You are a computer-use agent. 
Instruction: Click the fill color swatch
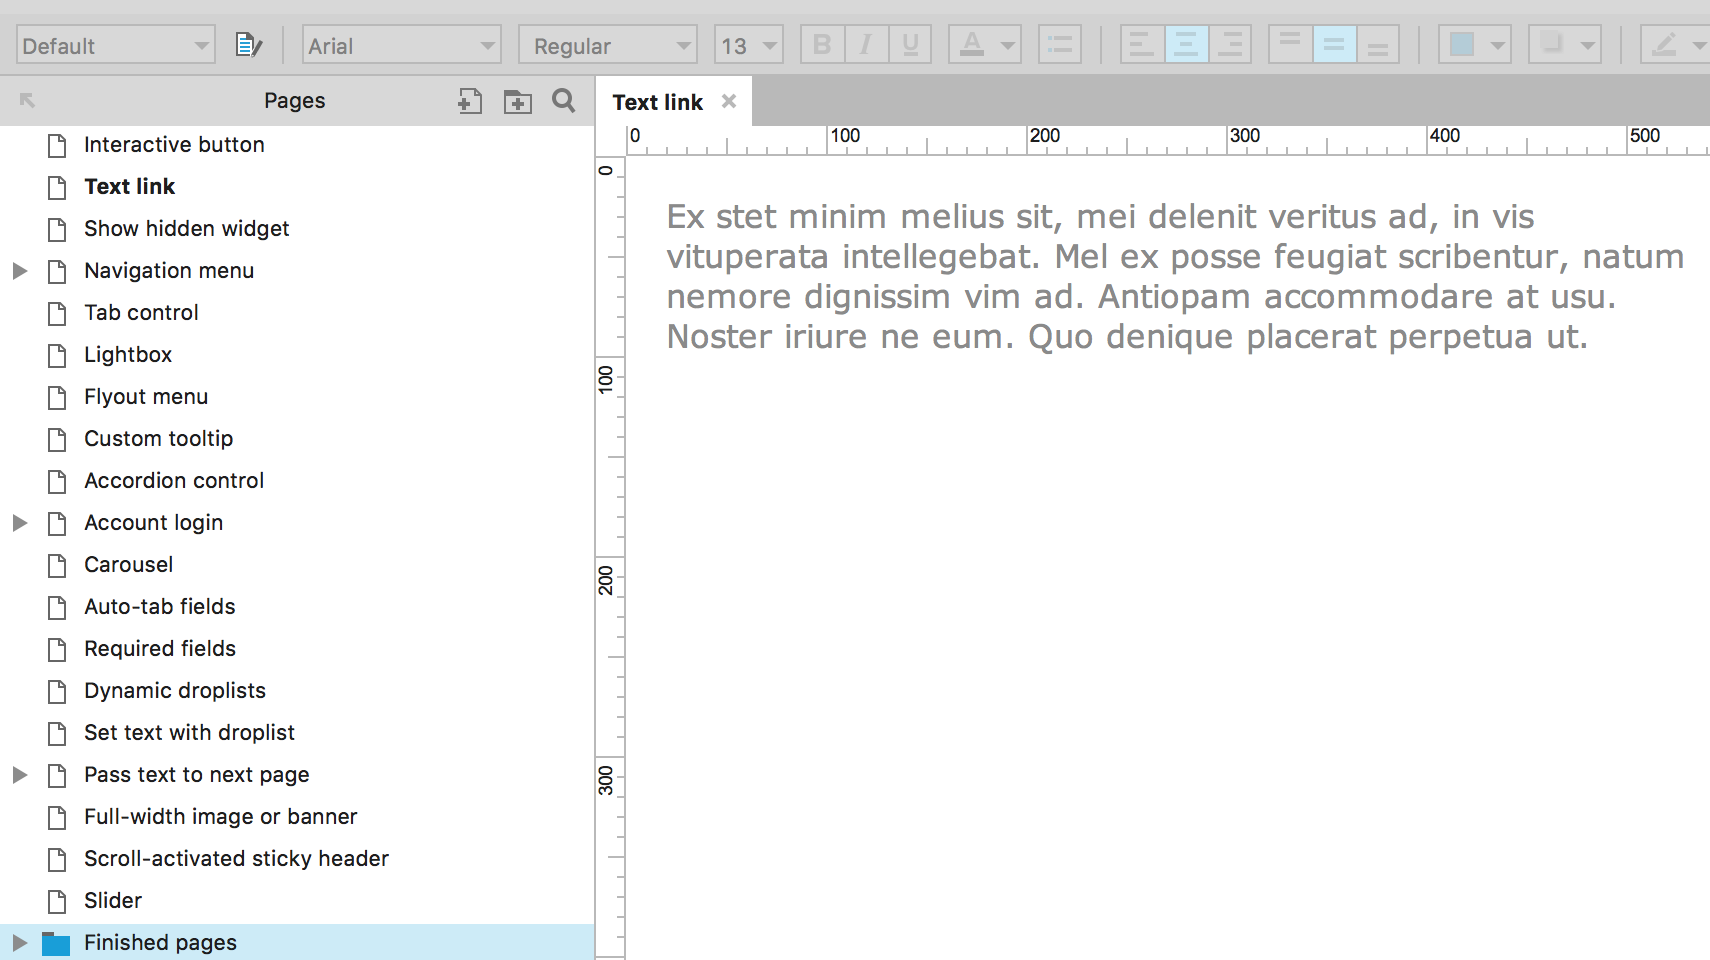coord(1462,45)
